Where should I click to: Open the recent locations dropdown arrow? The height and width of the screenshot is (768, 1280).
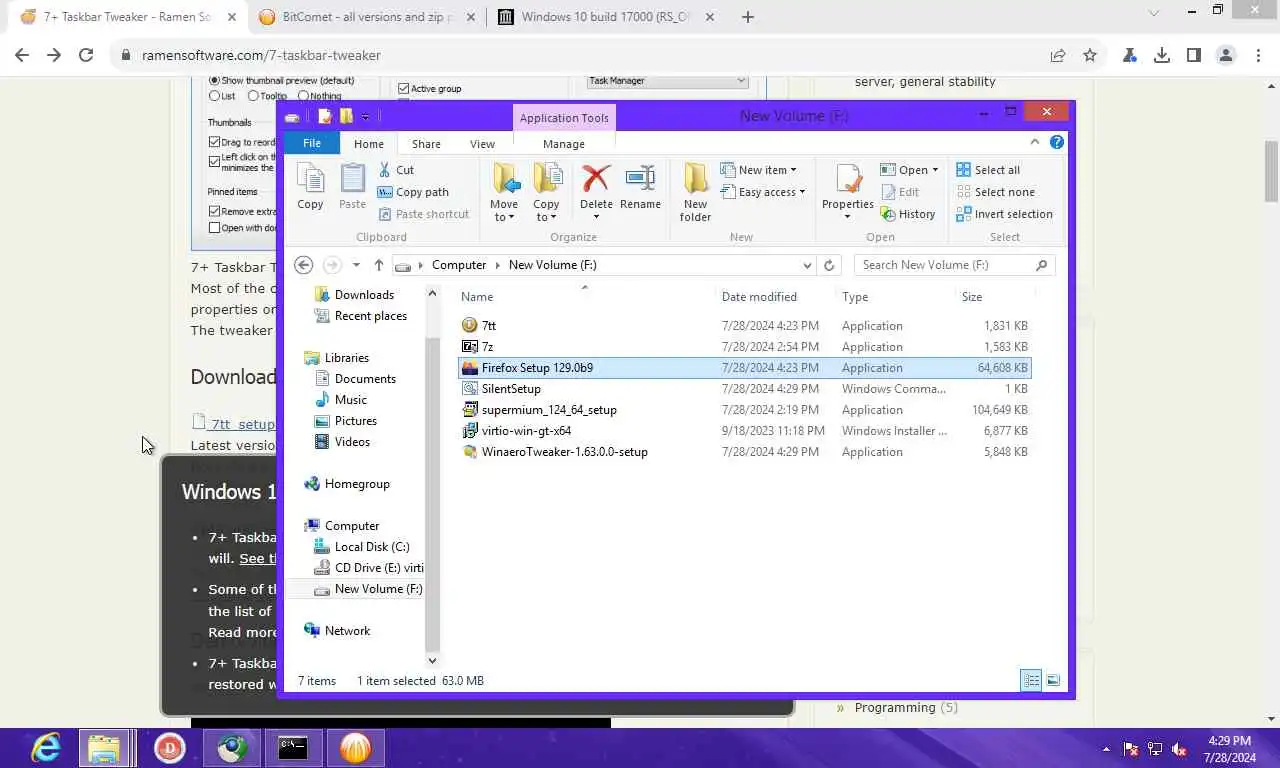(356, 265)
